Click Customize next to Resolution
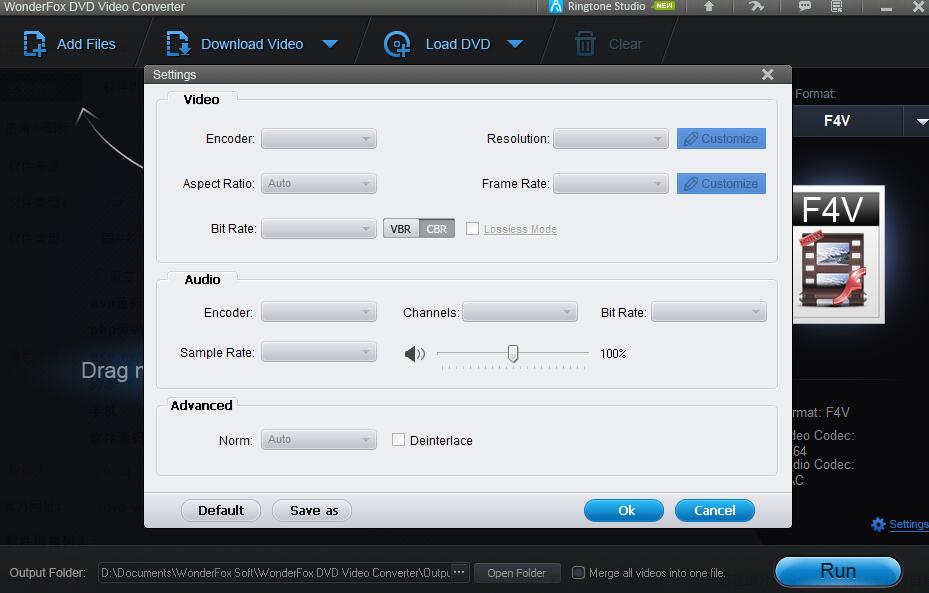Screen dimensions: 929x593 [x=721, y=139]
